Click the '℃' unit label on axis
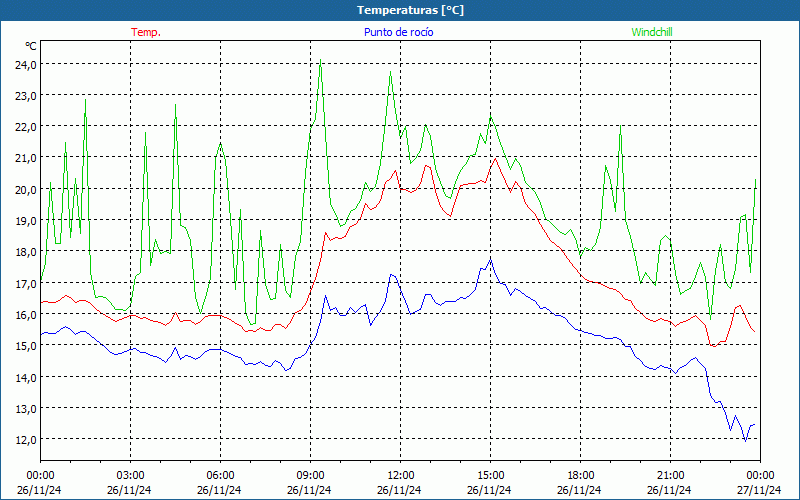Screen dimensions: 800x500 pos(31,46)
